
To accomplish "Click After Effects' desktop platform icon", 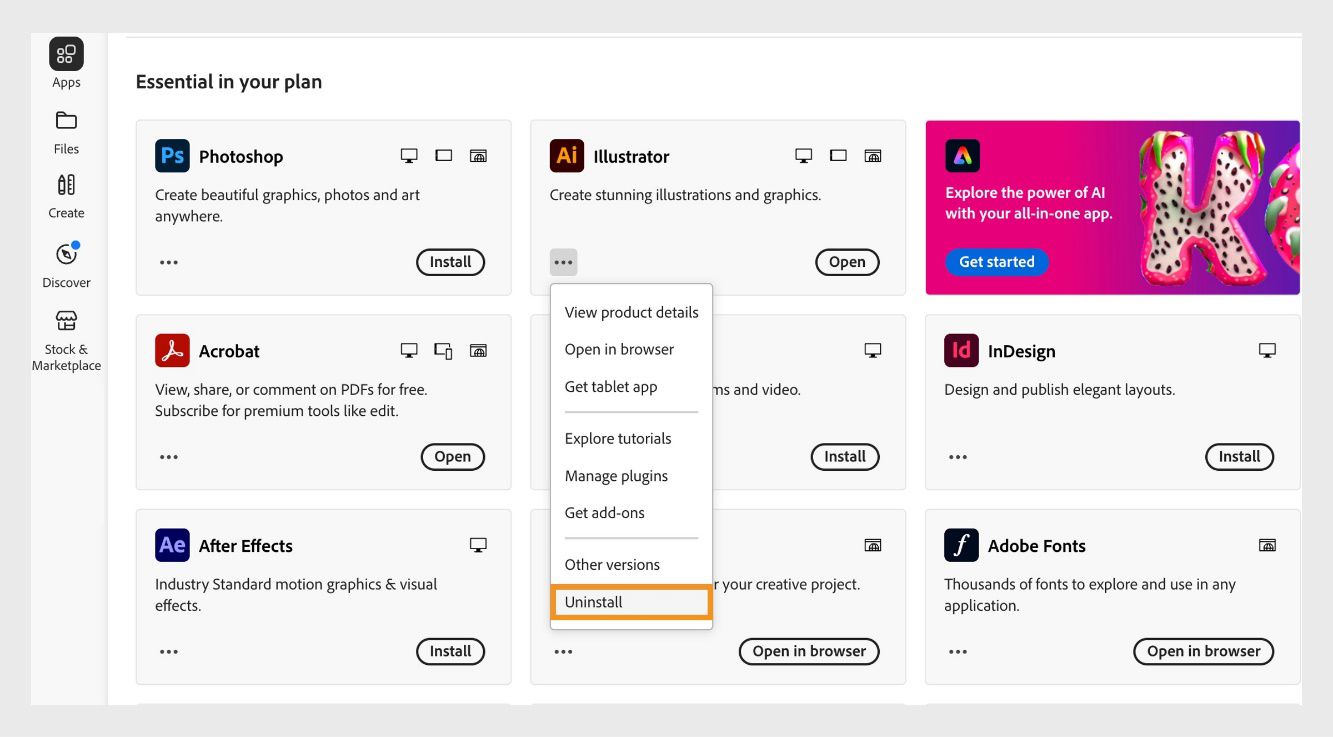I will 478,545.
